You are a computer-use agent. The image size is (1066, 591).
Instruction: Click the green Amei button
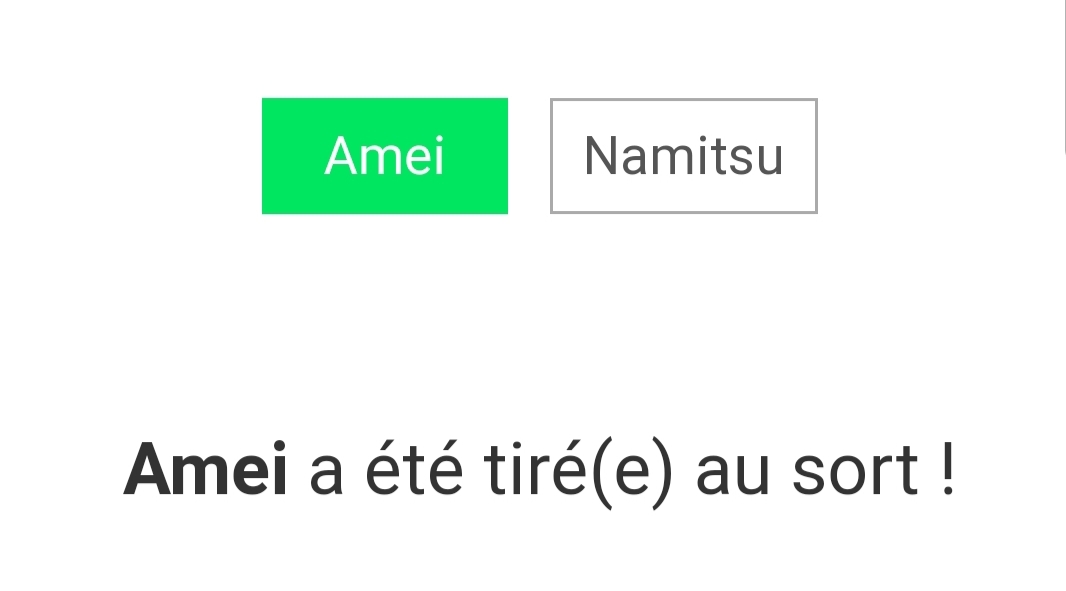384,156
